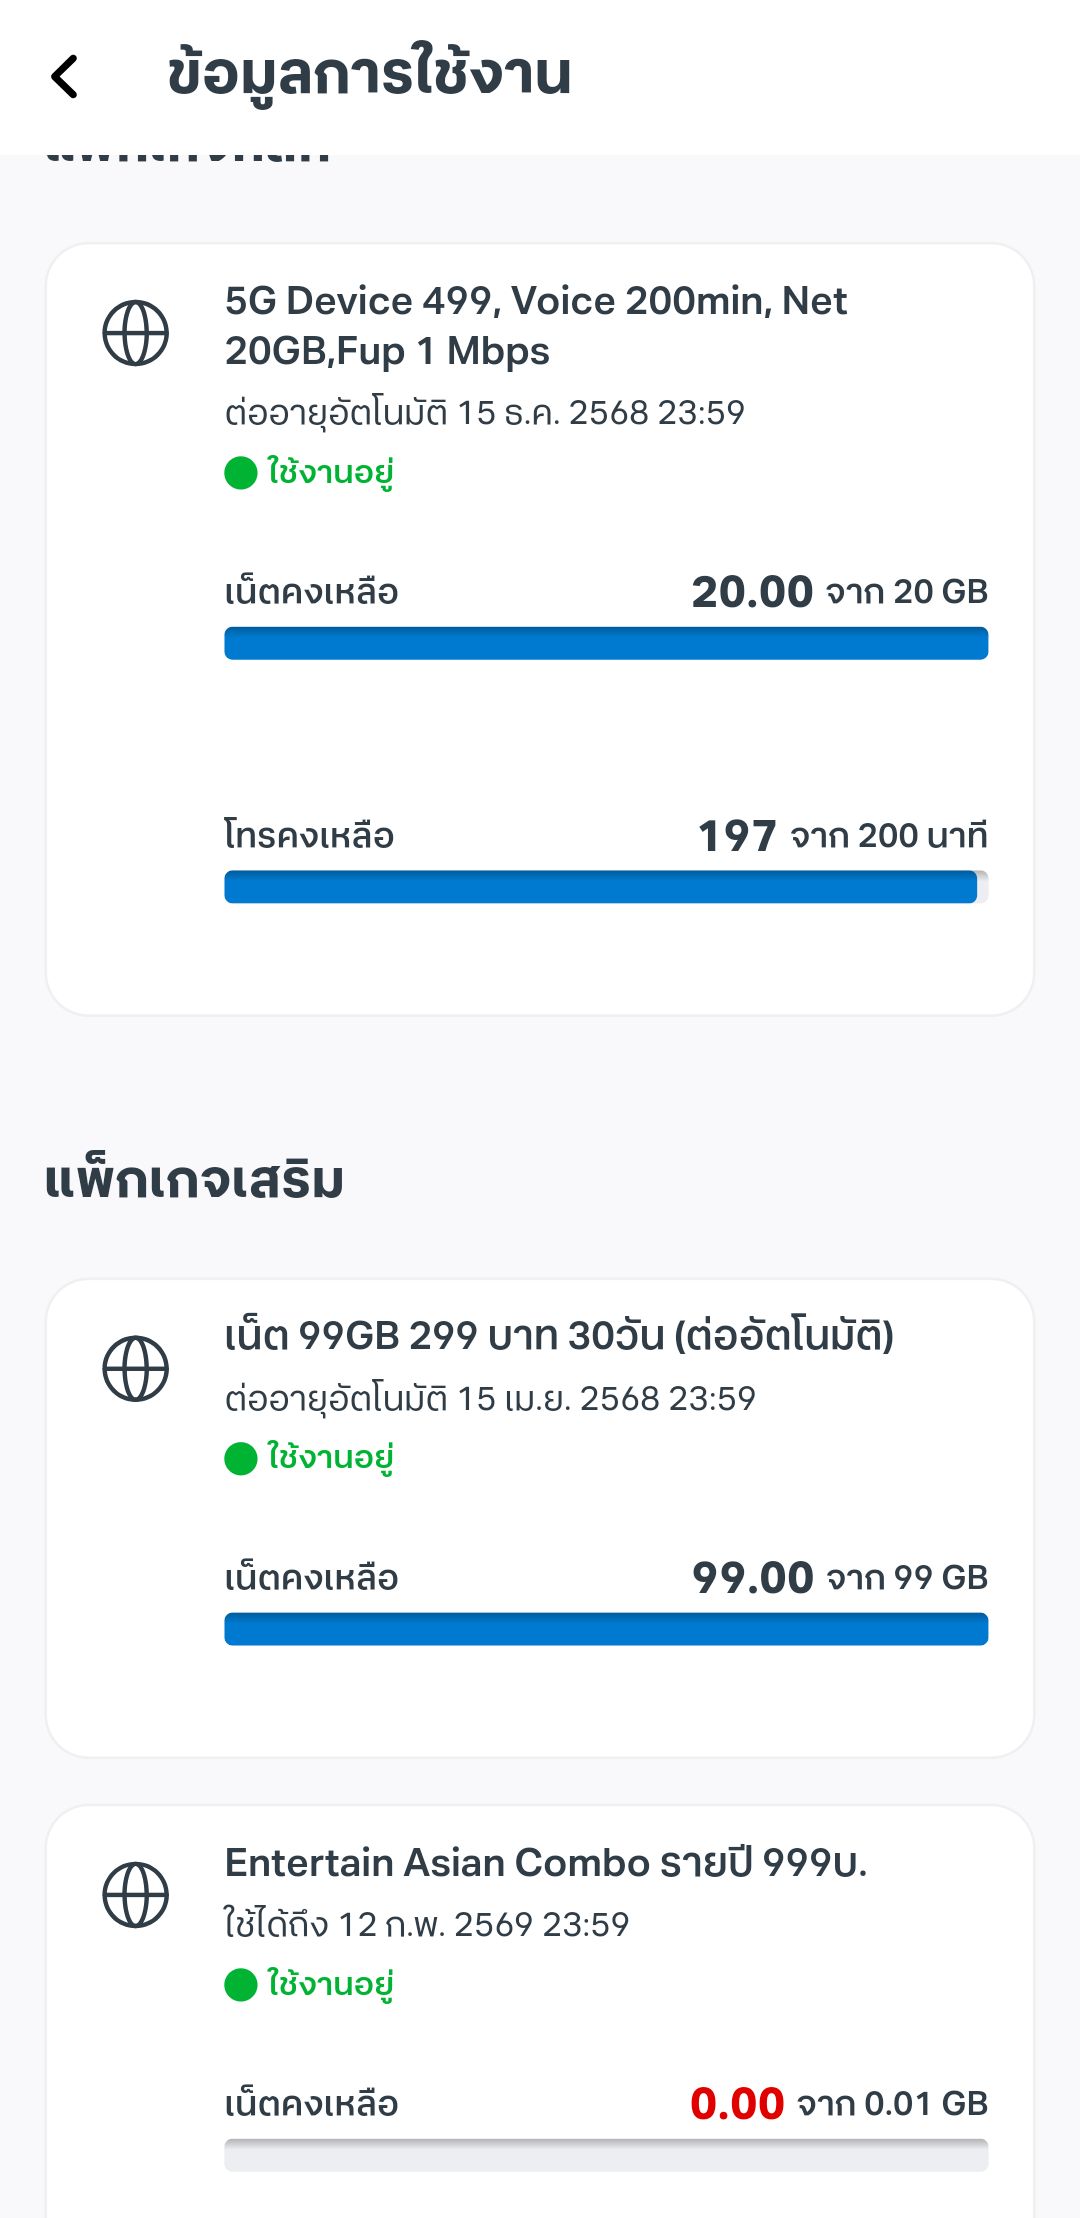1080x2218 pixels.
Task: Tap green active dot under 5G Device package
Action: [x=241, y=472]
